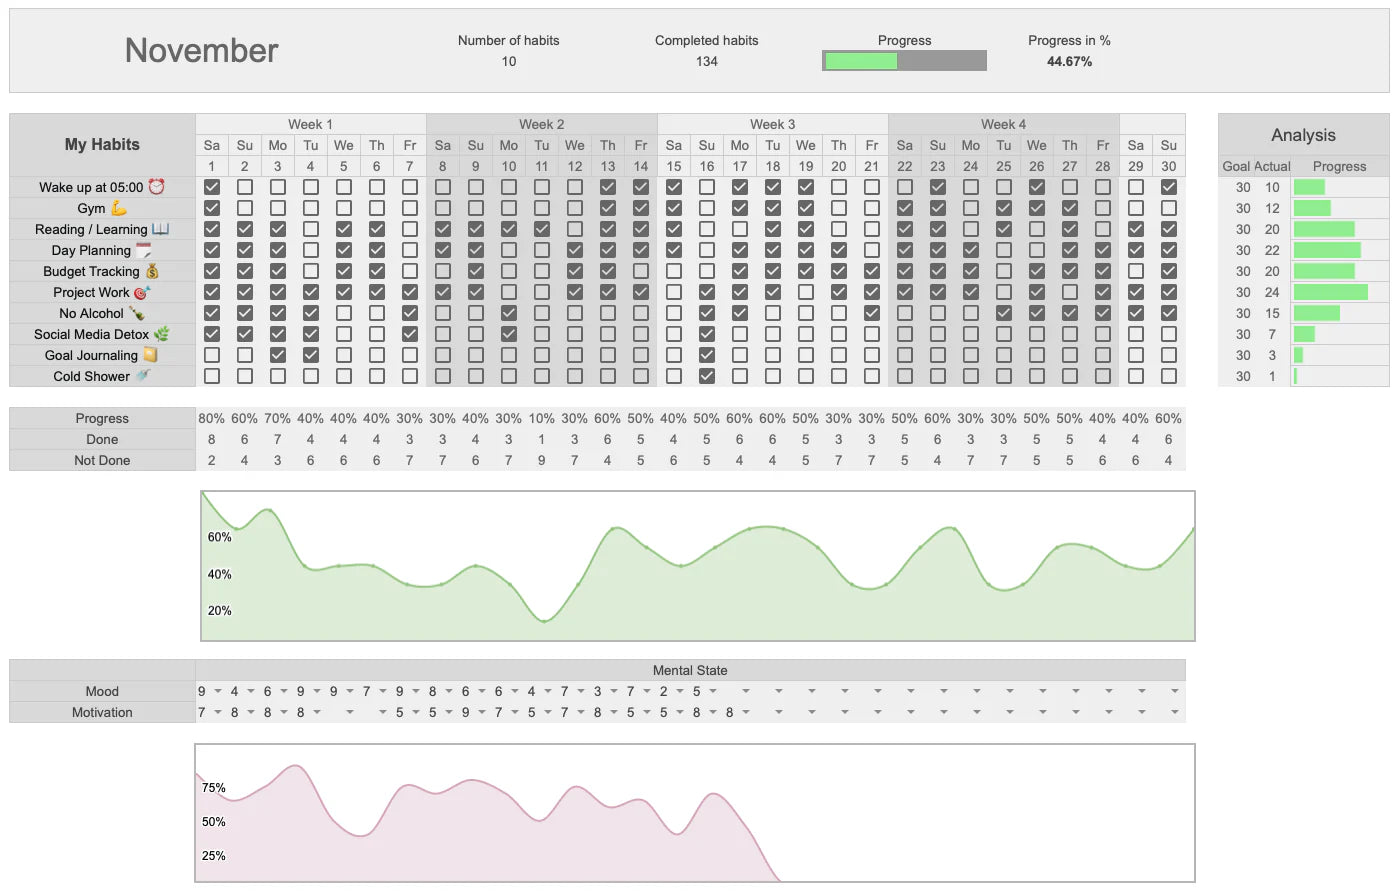Select the Week 1 header
1398x892 pixels.
309,124
